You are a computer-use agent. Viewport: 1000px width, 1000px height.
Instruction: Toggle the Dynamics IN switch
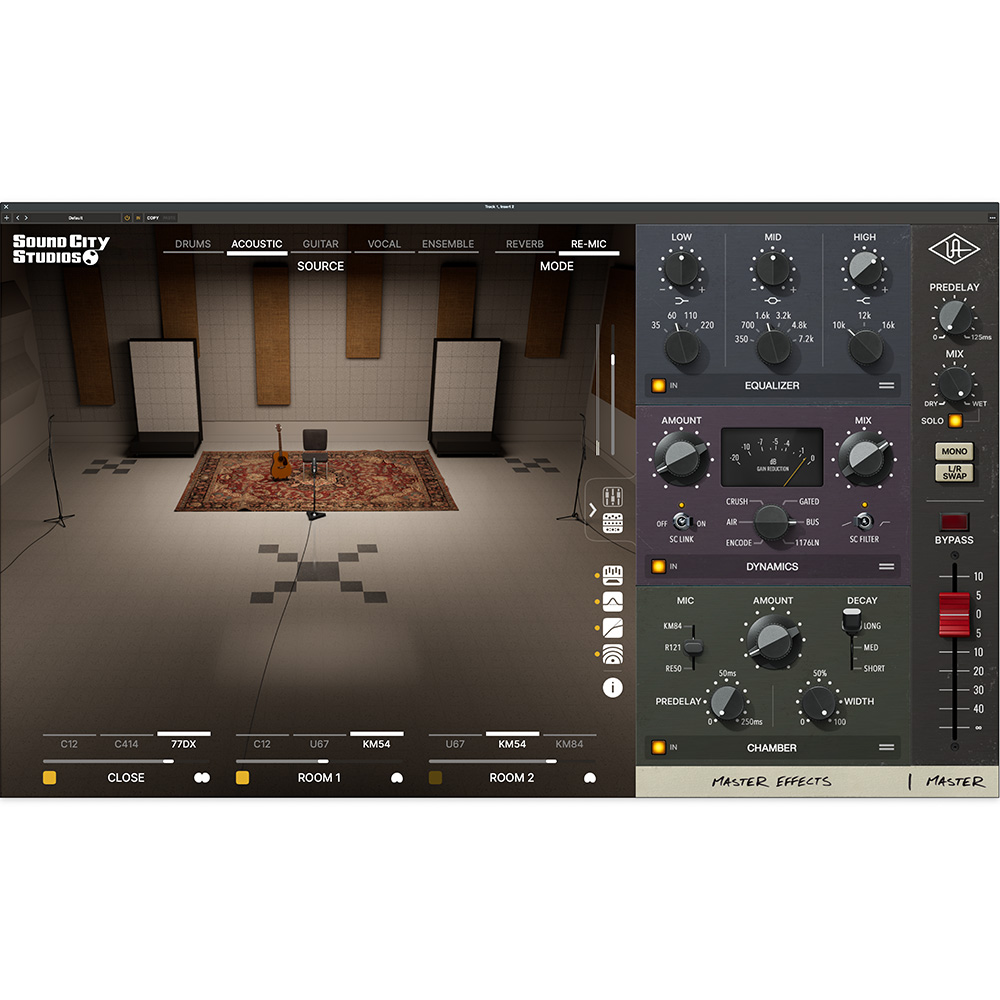pos(657,566)
